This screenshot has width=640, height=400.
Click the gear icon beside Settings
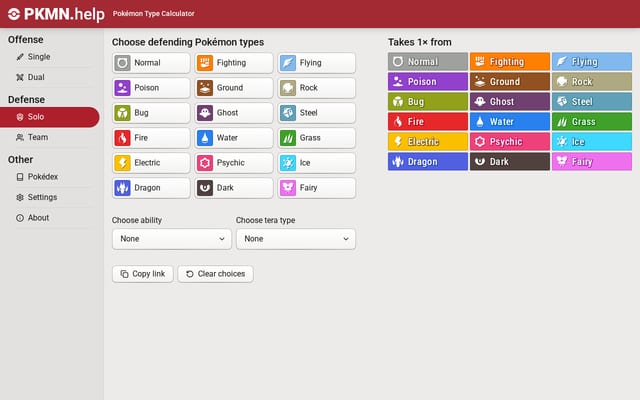(20, 197)
